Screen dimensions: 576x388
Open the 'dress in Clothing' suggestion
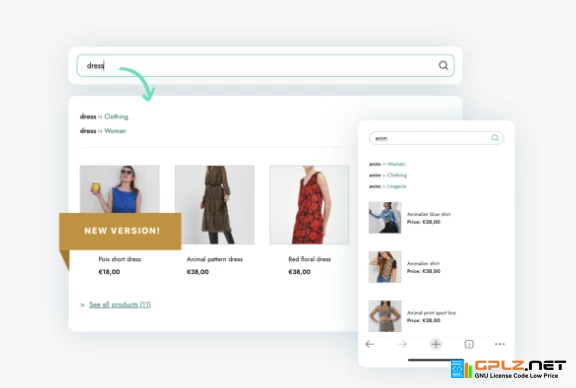[x=104, y=116]
